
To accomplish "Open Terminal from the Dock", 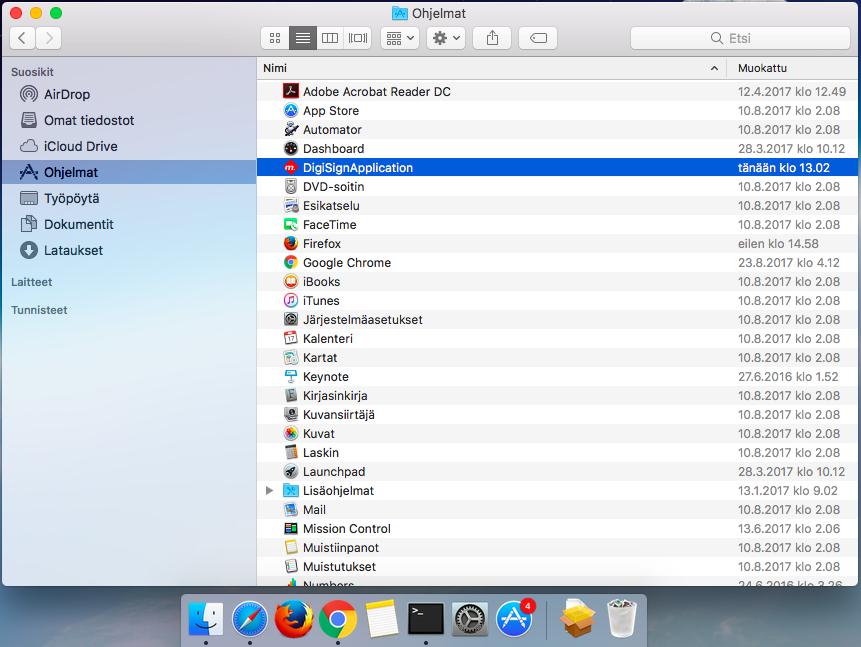I will pyautogui.click(x=426, y=619).
